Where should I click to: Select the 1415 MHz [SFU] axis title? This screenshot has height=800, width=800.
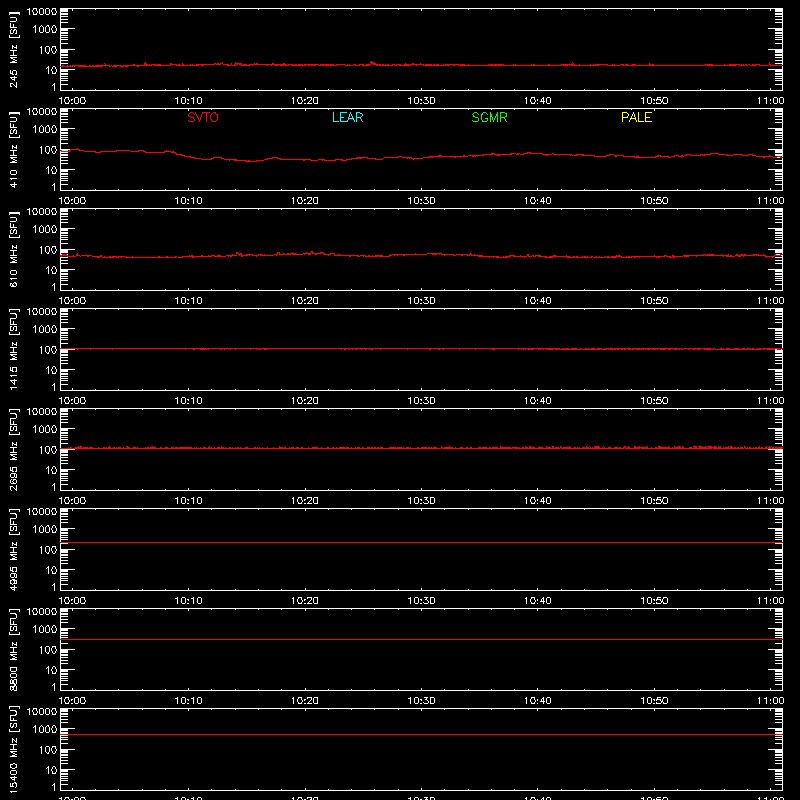click(13, 349)
